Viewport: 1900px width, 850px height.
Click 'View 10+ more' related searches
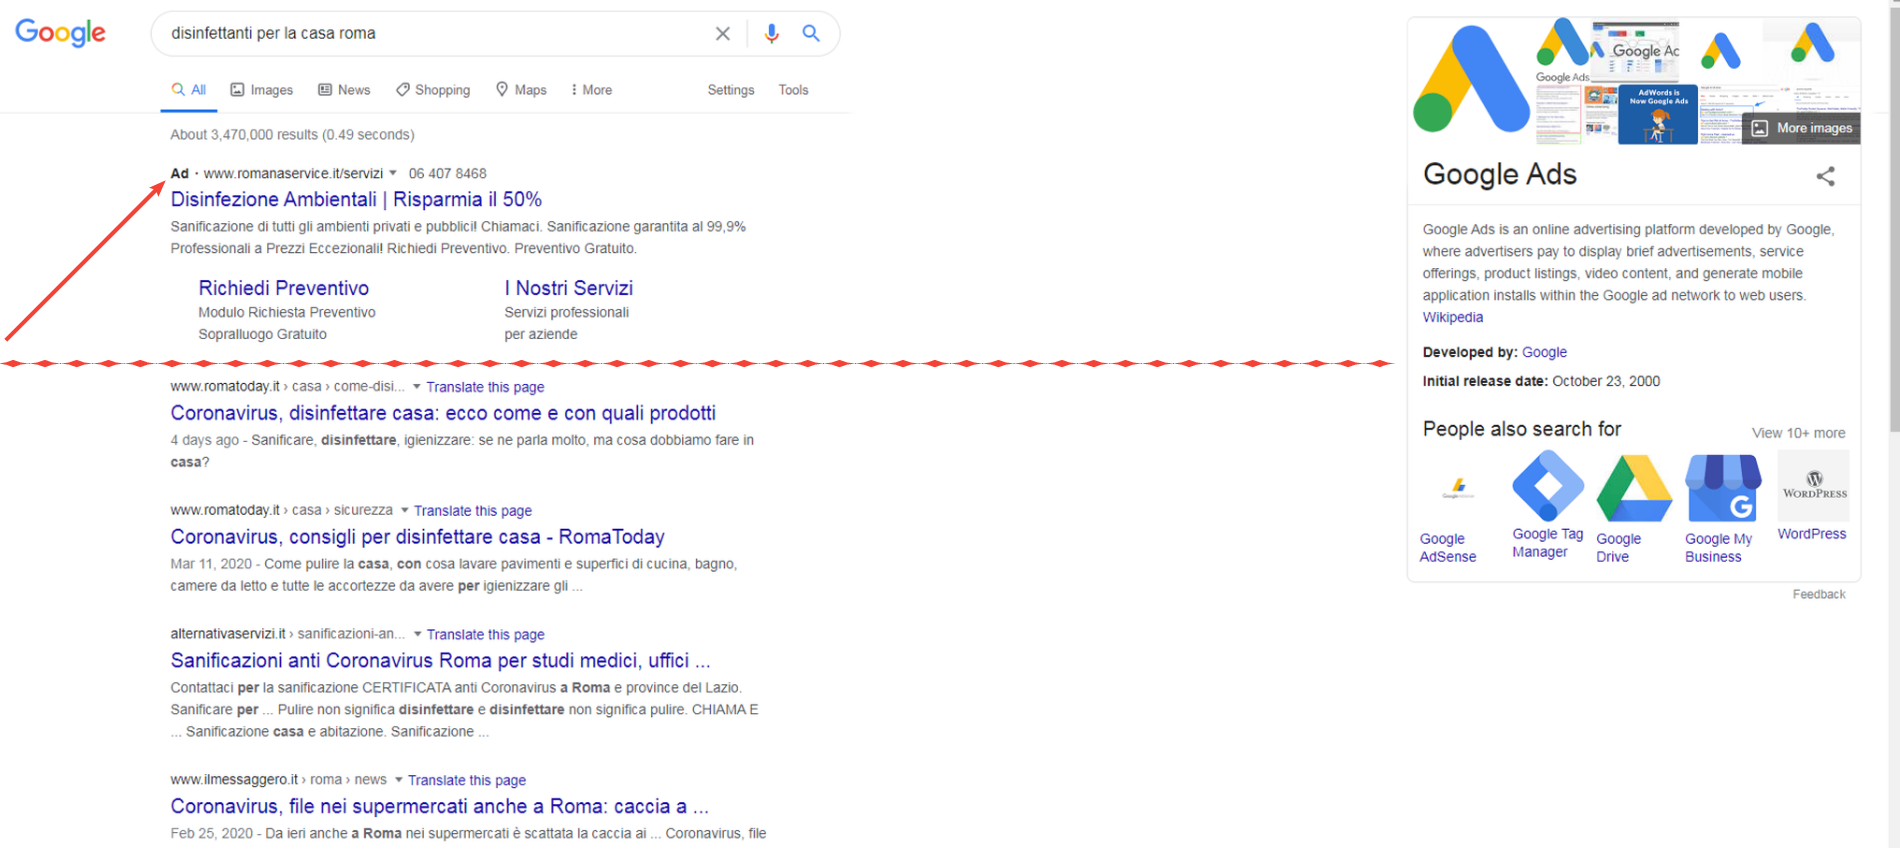[x=1798, y=433]
